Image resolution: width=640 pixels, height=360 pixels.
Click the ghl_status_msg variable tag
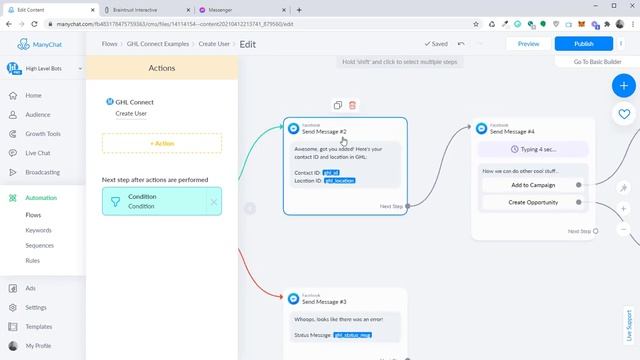[x=353, y=335]
